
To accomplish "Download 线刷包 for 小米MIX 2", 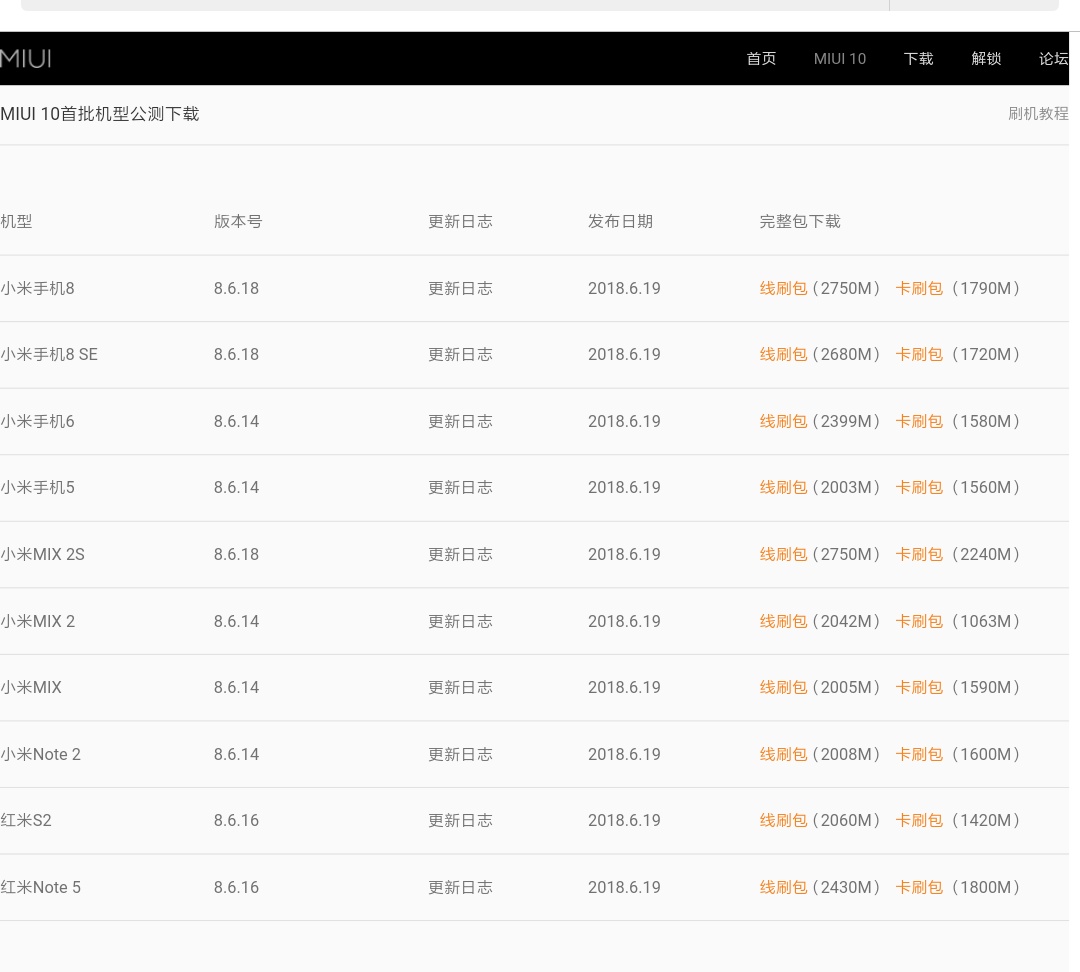I will point(783,621).
